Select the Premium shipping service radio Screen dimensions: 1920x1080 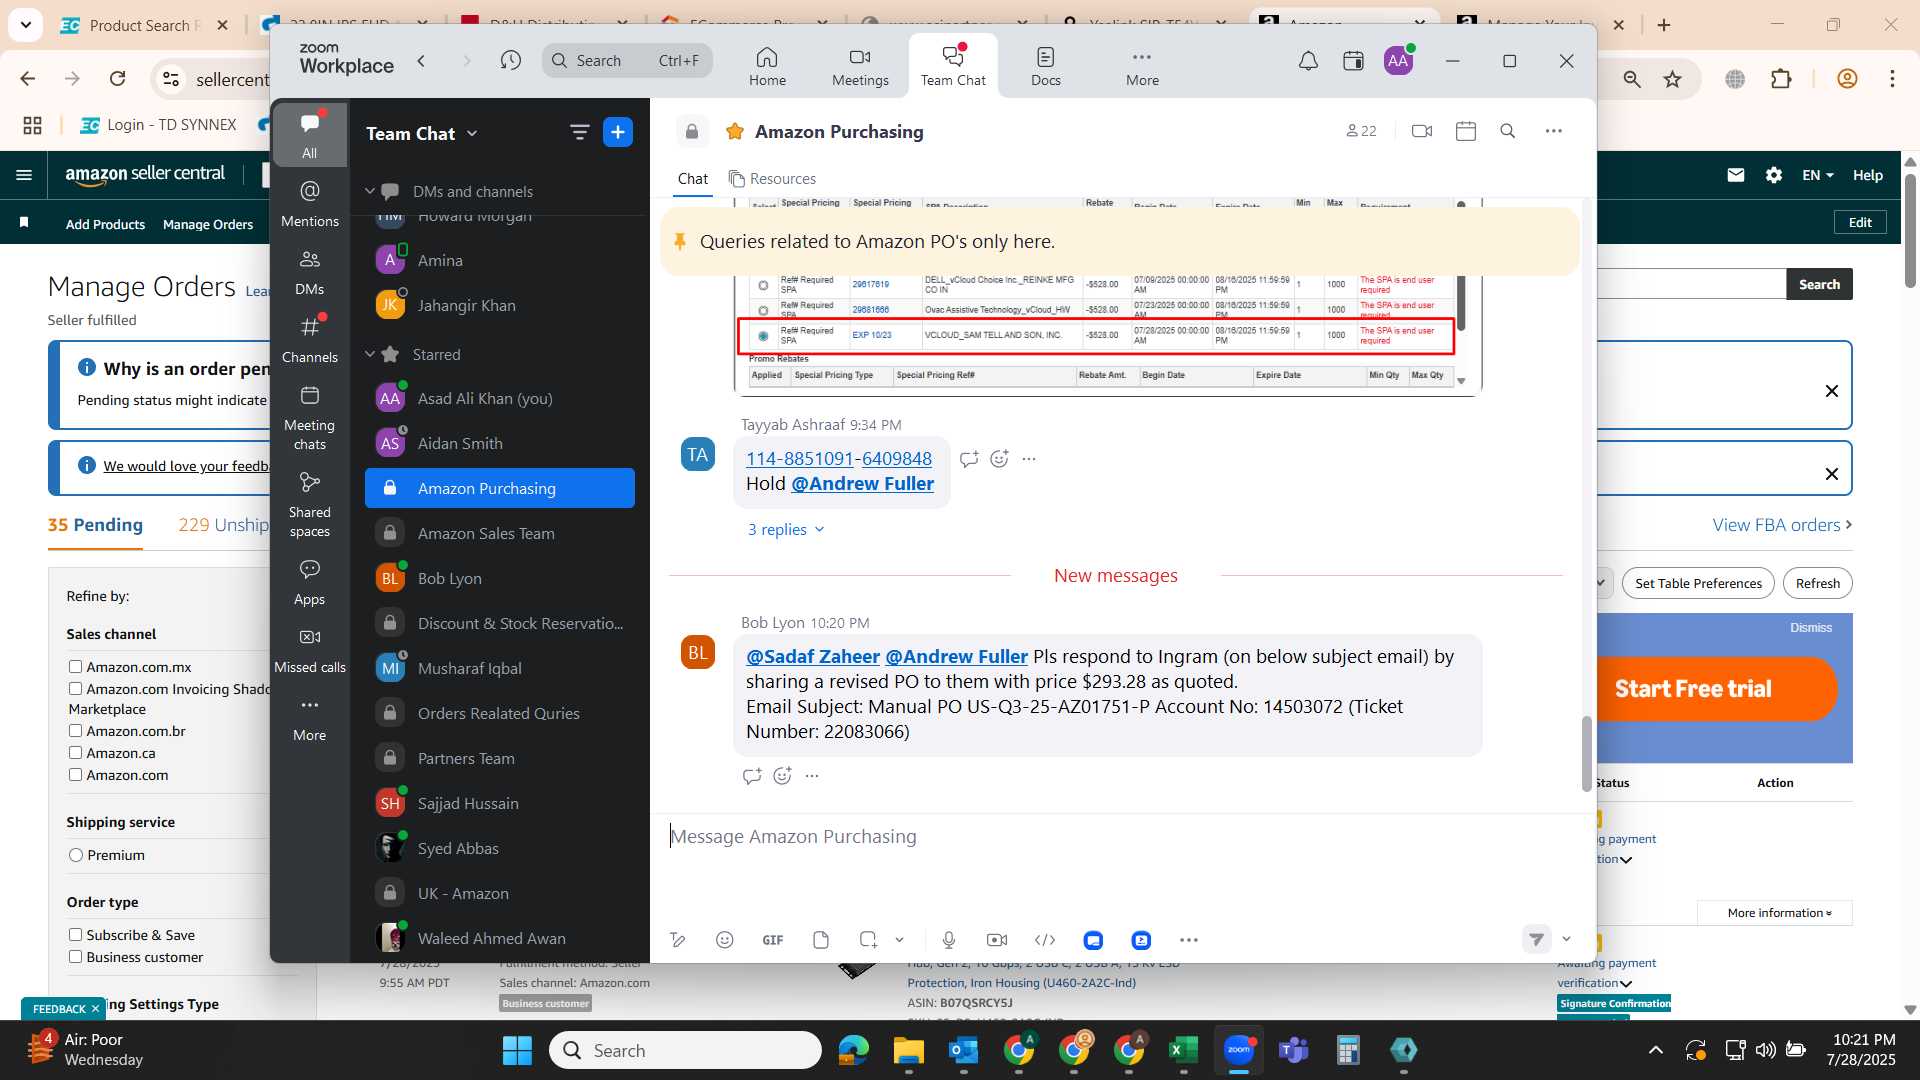[x=76, y=855]
